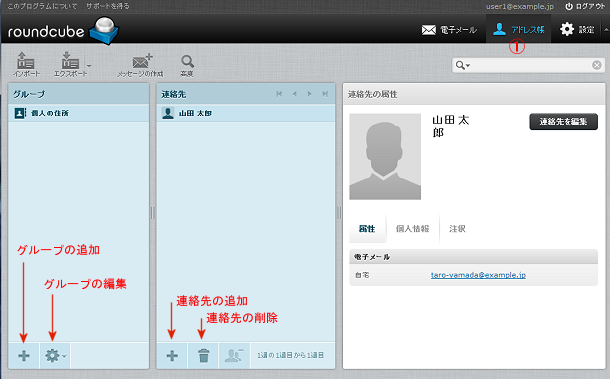Click splitter handle between contacts and details
Viewport: 610px width, 379px height.
tap(339, 213)
